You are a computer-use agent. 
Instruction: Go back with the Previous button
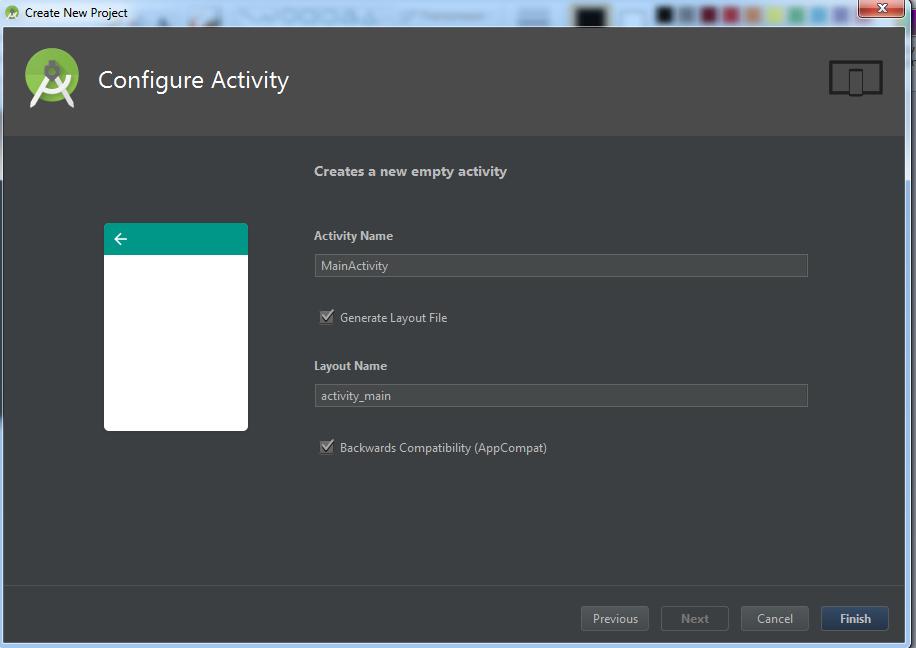pos(615,618)
